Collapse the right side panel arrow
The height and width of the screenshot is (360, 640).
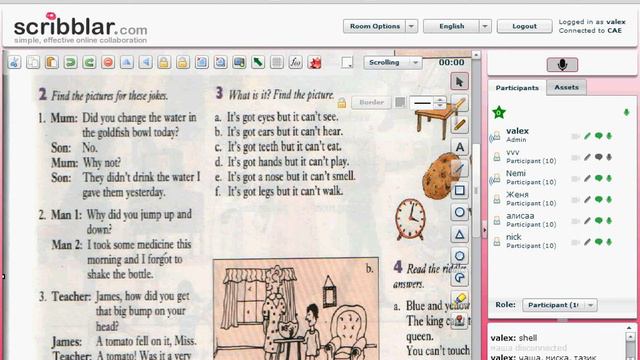(x=484, y=230)
